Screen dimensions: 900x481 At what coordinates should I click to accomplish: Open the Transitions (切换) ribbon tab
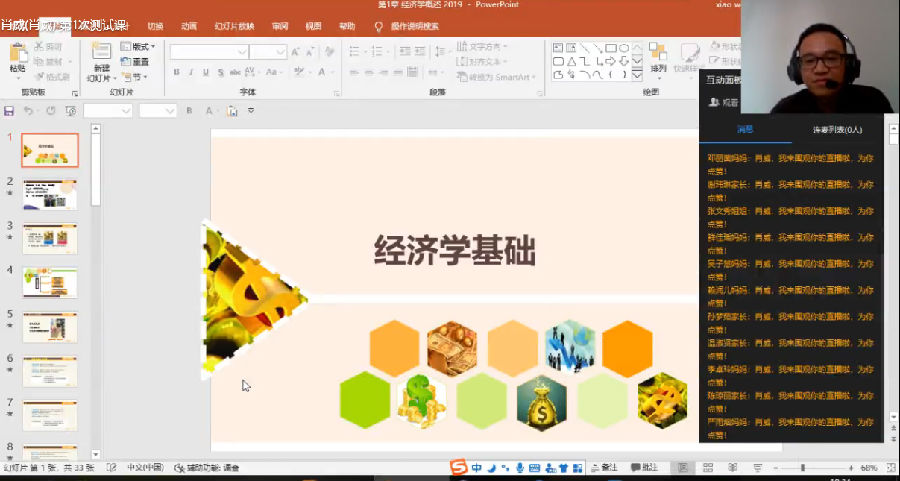click(156, 26)
